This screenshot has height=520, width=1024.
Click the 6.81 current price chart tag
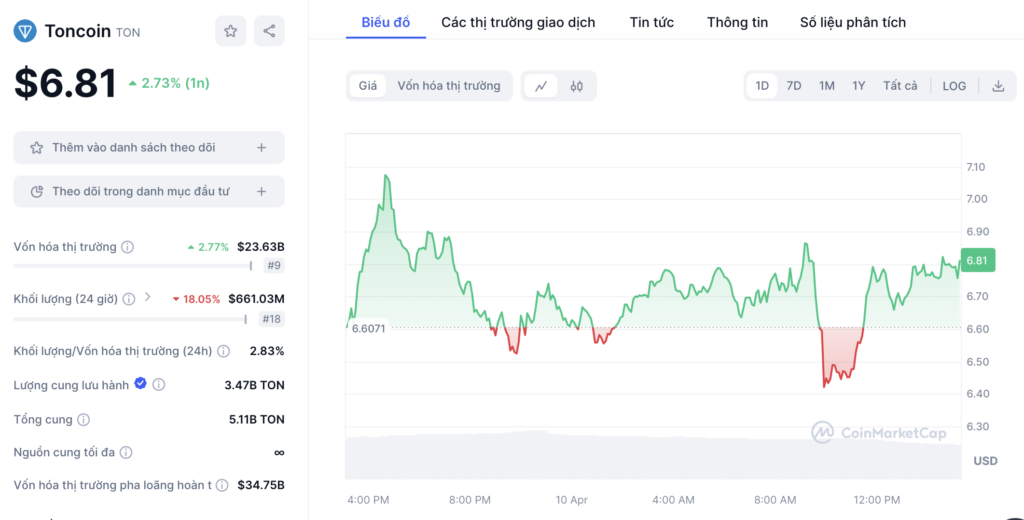coord(977,261)
